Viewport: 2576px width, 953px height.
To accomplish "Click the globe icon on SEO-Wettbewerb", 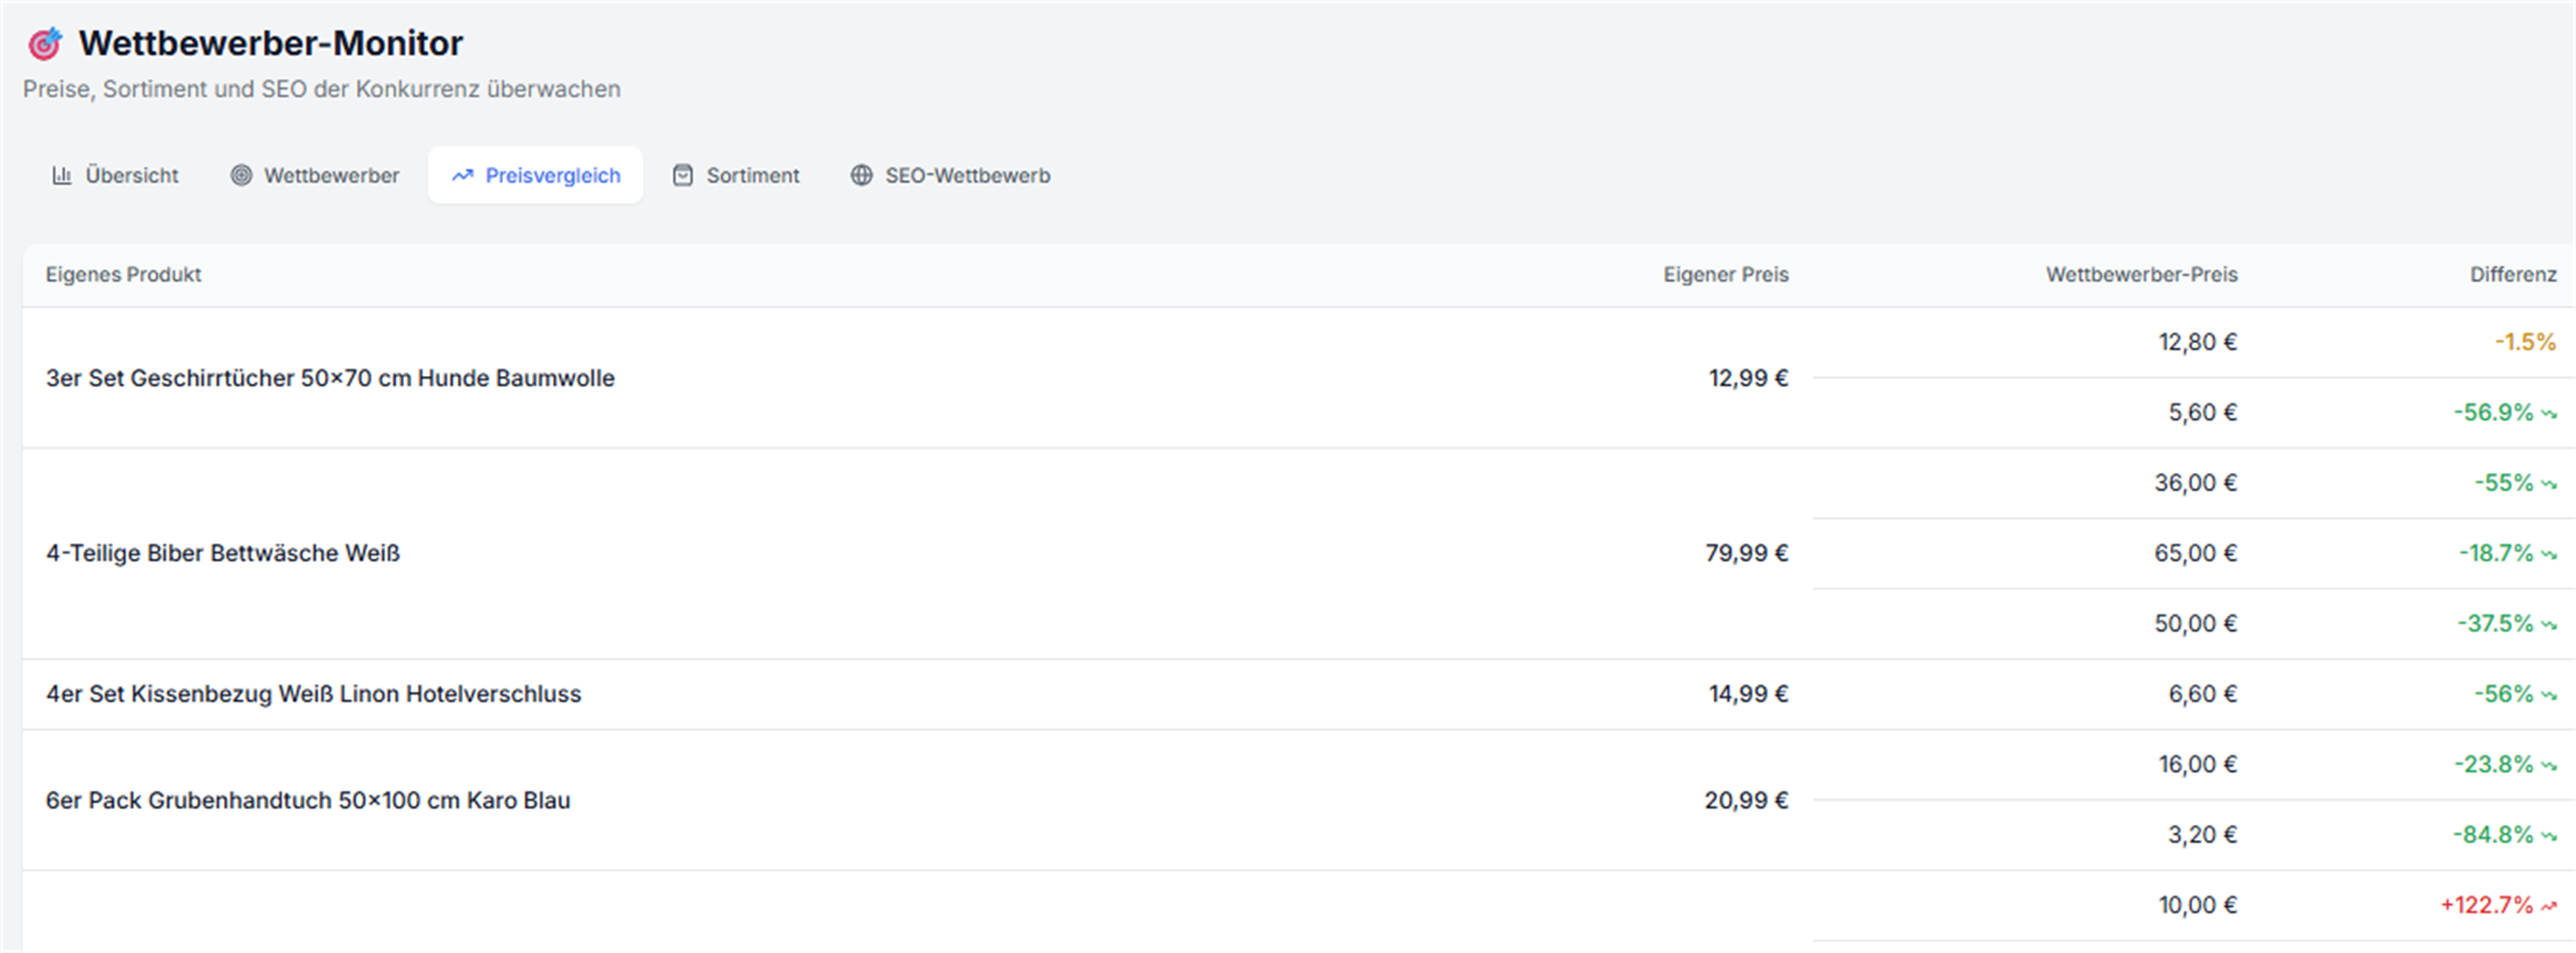I will pos(861,176).
